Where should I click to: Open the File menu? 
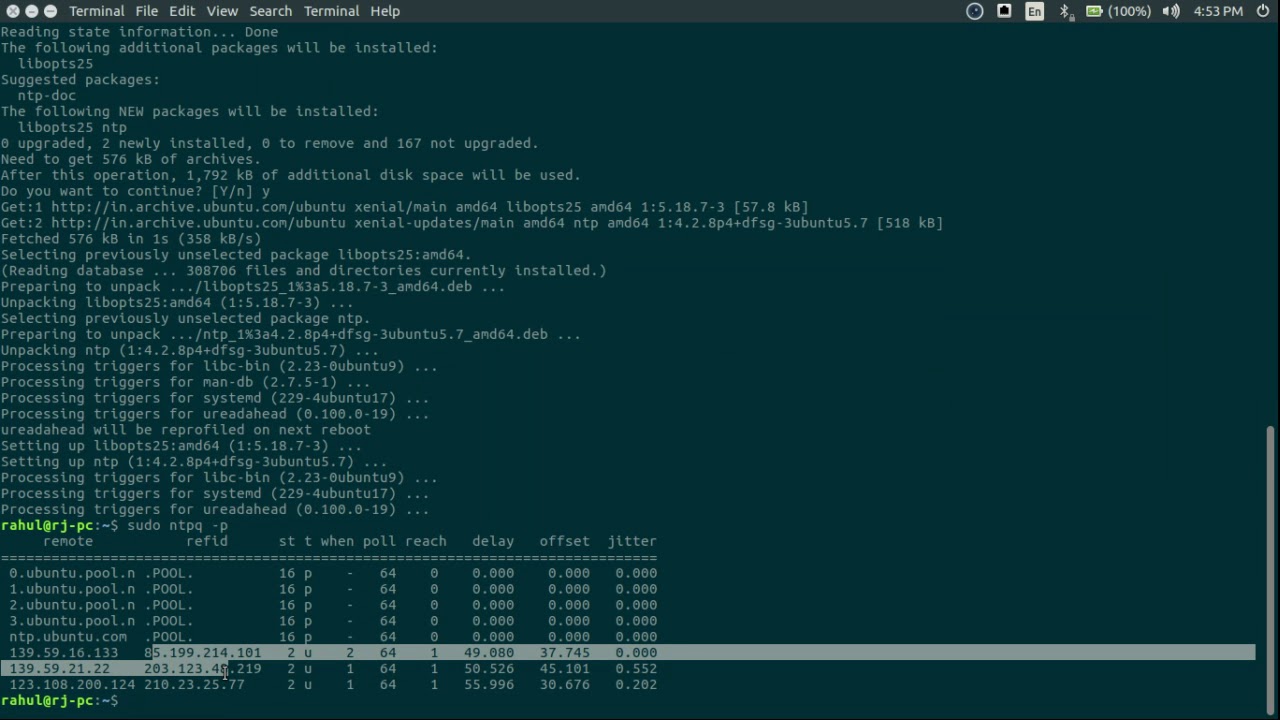click(147, 11)
